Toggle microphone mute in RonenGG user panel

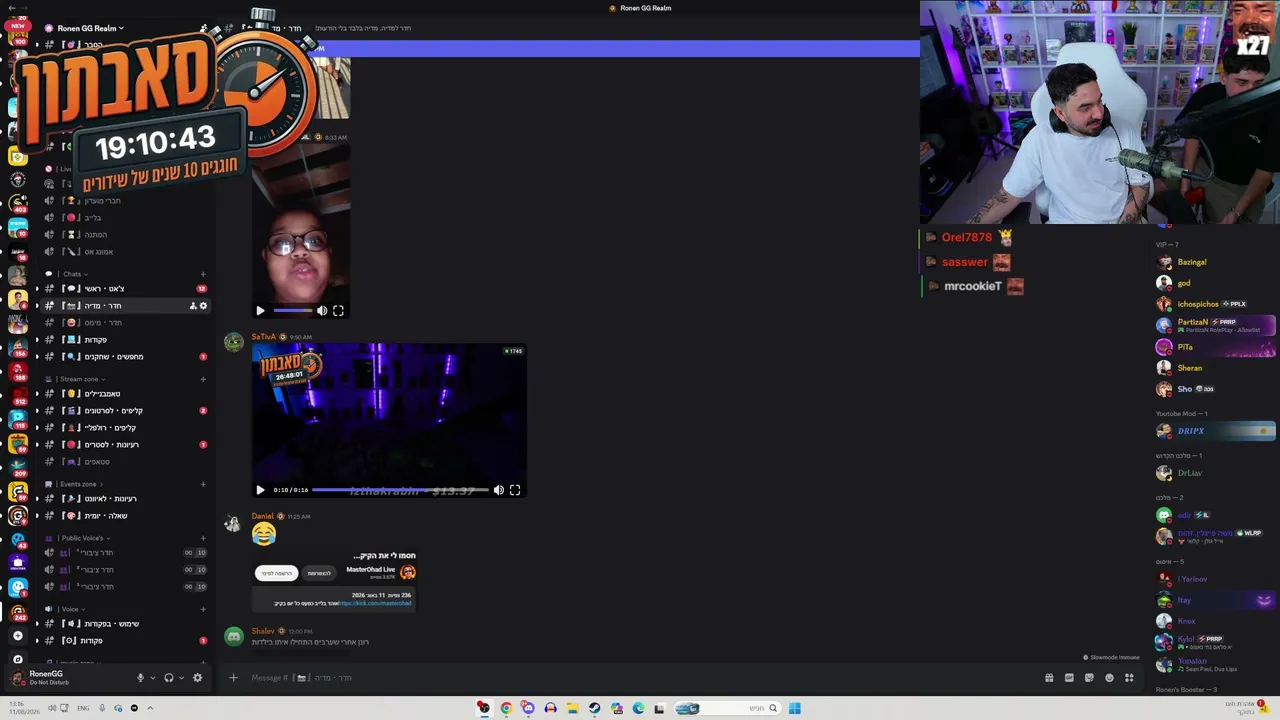(x=140, y=678)
